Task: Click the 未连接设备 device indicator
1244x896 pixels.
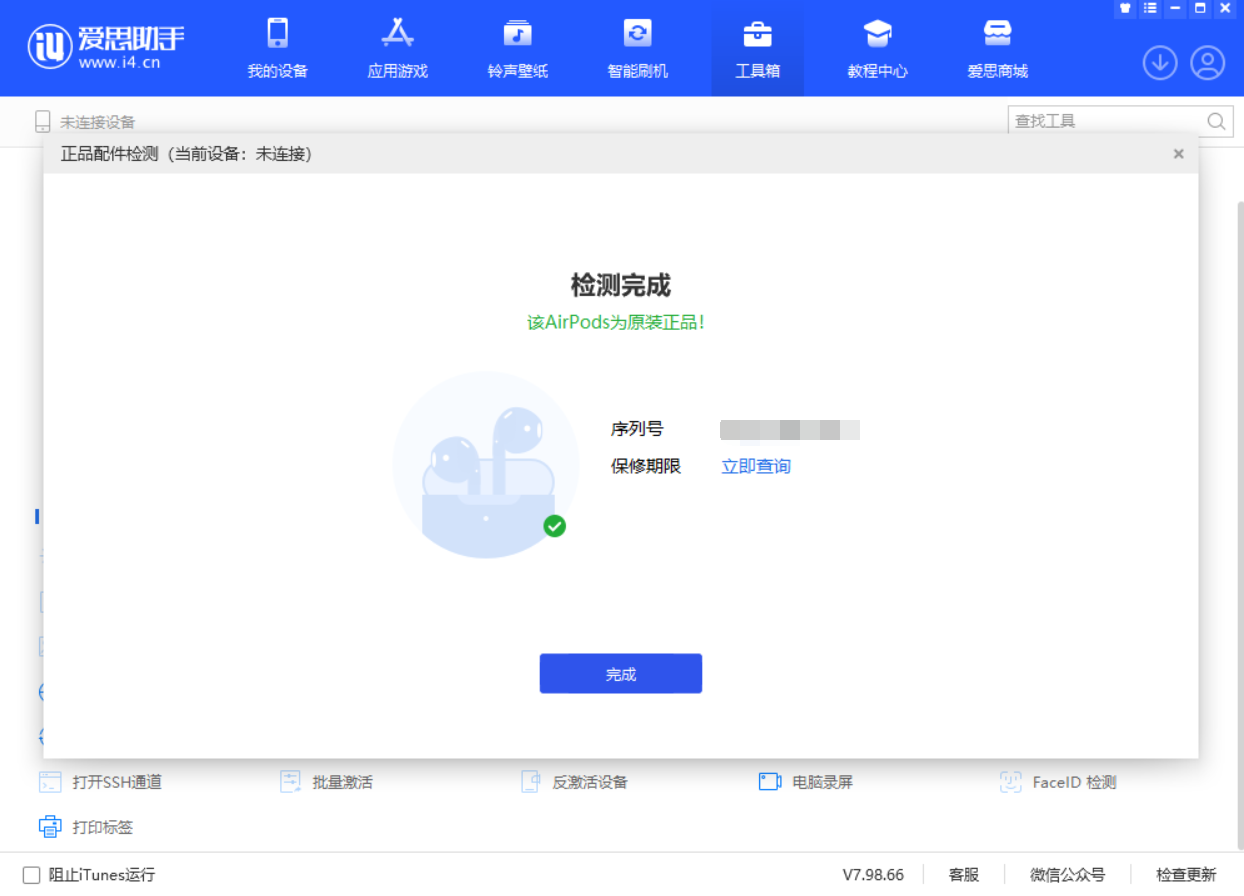Action: point(84,122)
